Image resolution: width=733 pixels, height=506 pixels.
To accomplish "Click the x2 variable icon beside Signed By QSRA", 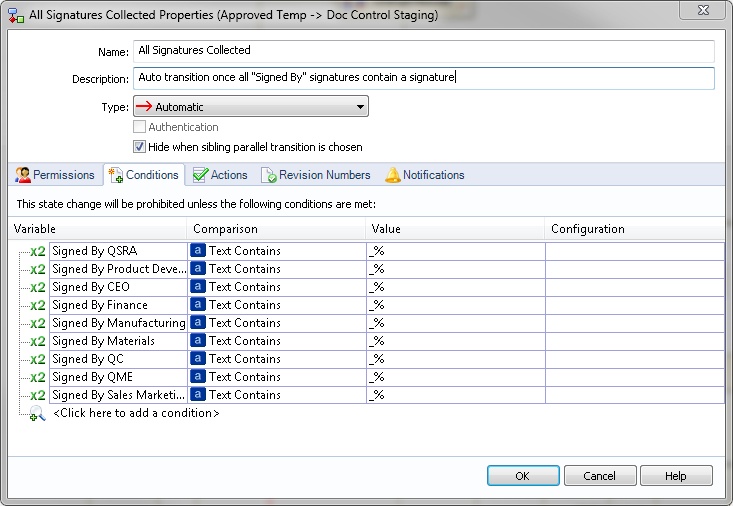I will click(38, 251).
